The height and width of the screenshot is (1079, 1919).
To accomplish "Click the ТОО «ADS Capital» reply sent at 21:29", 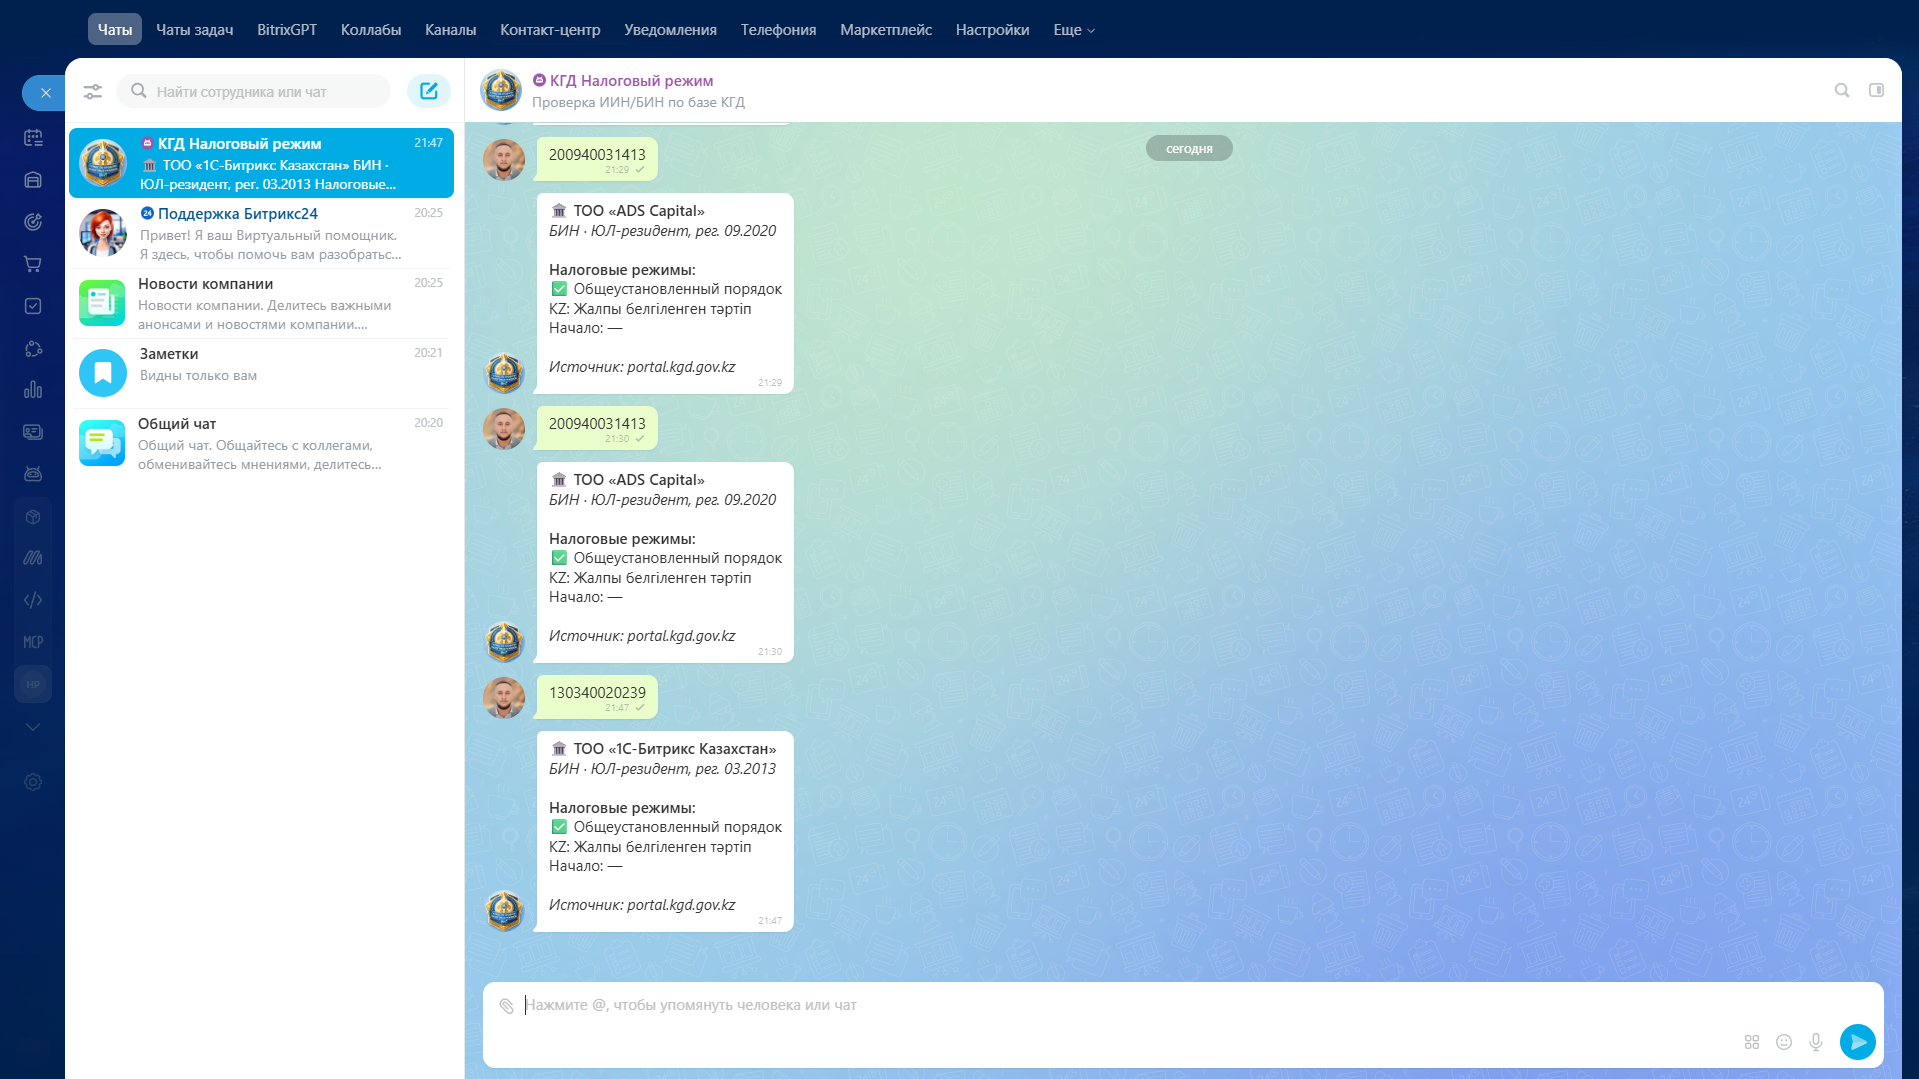I will coord(665,293).
